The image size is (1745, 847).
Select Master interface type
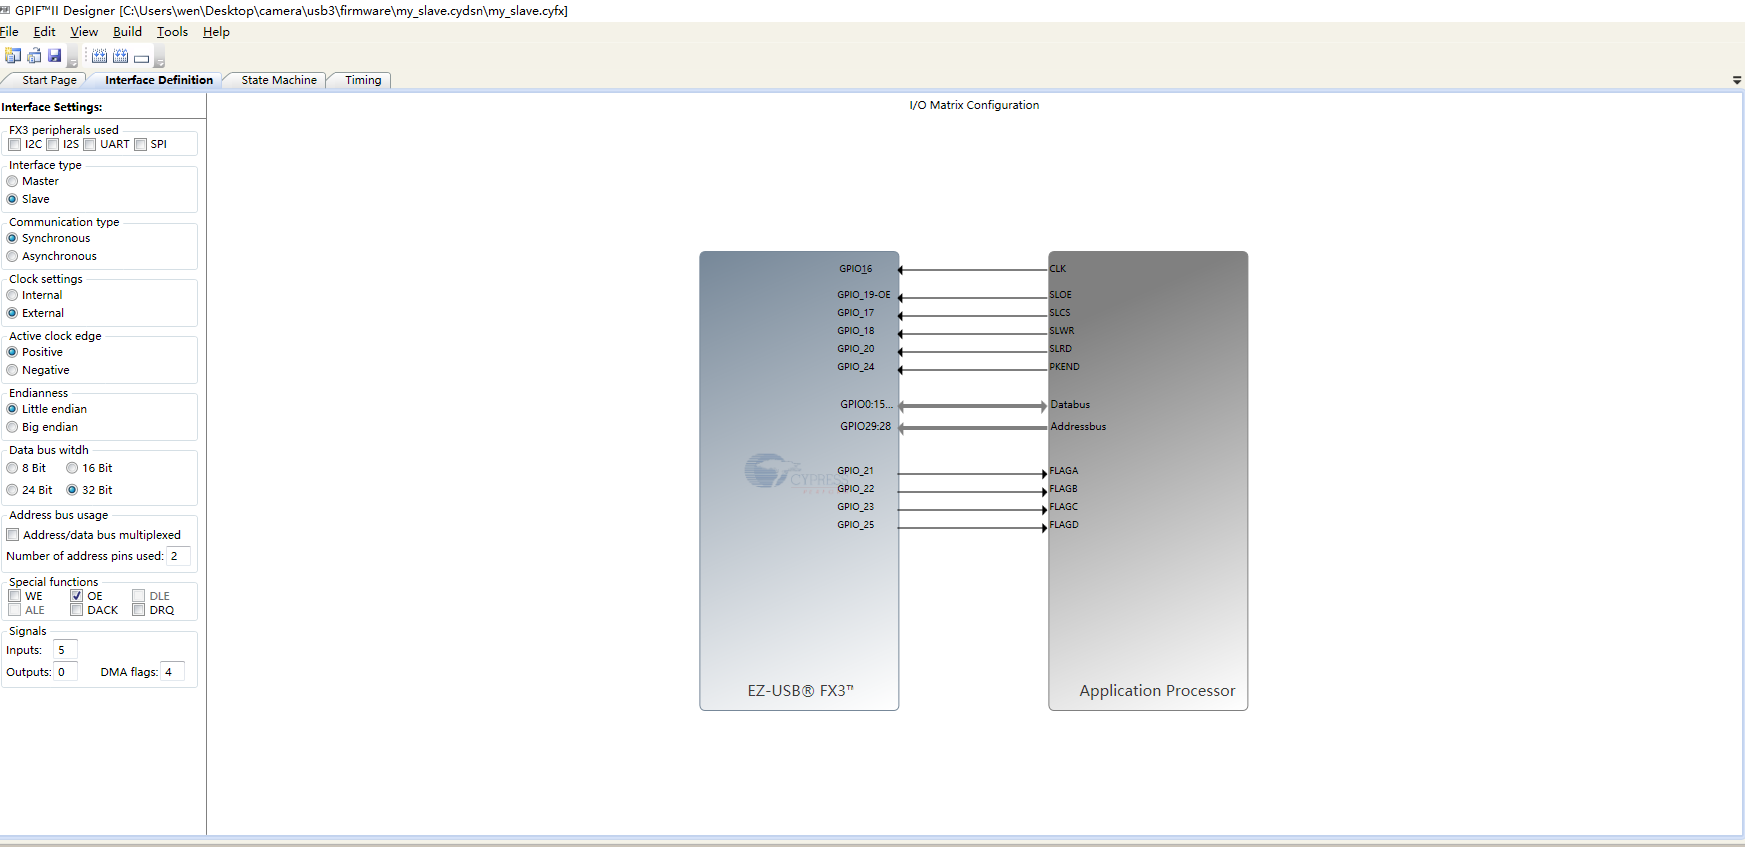click(12, 182)
